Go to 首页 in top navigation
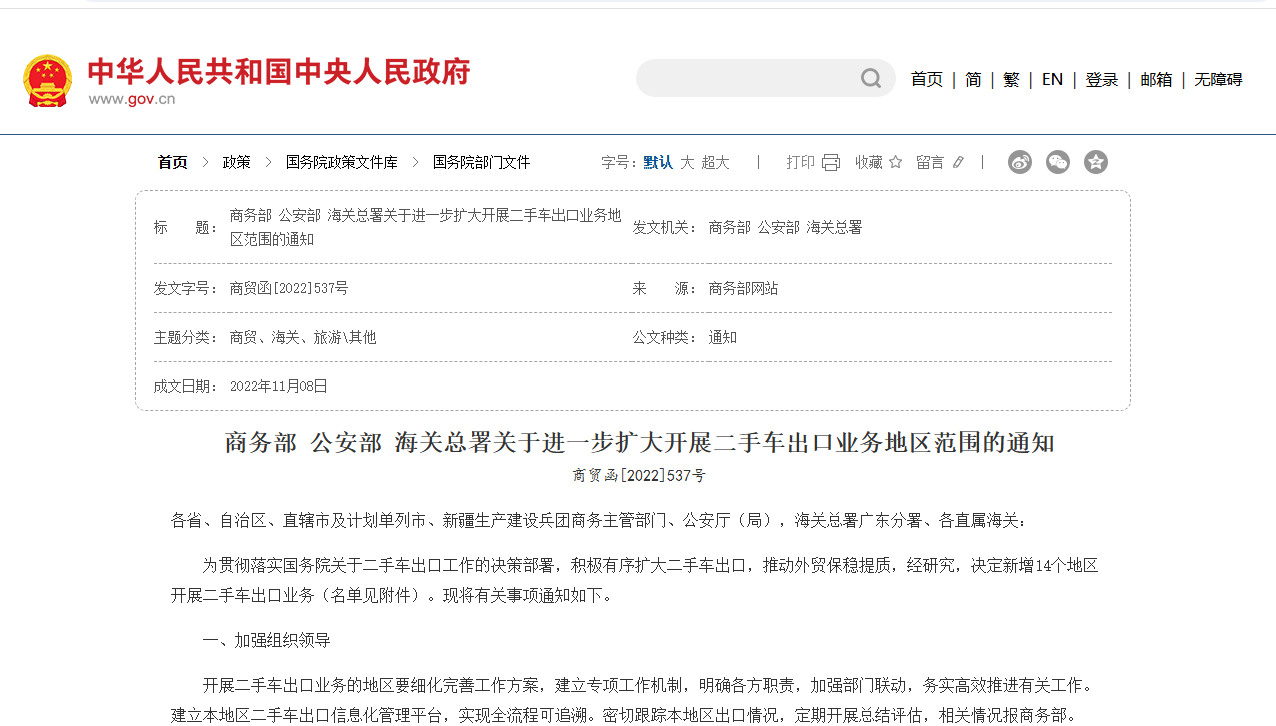This screenshot has width=1276, height=726. 927,79
